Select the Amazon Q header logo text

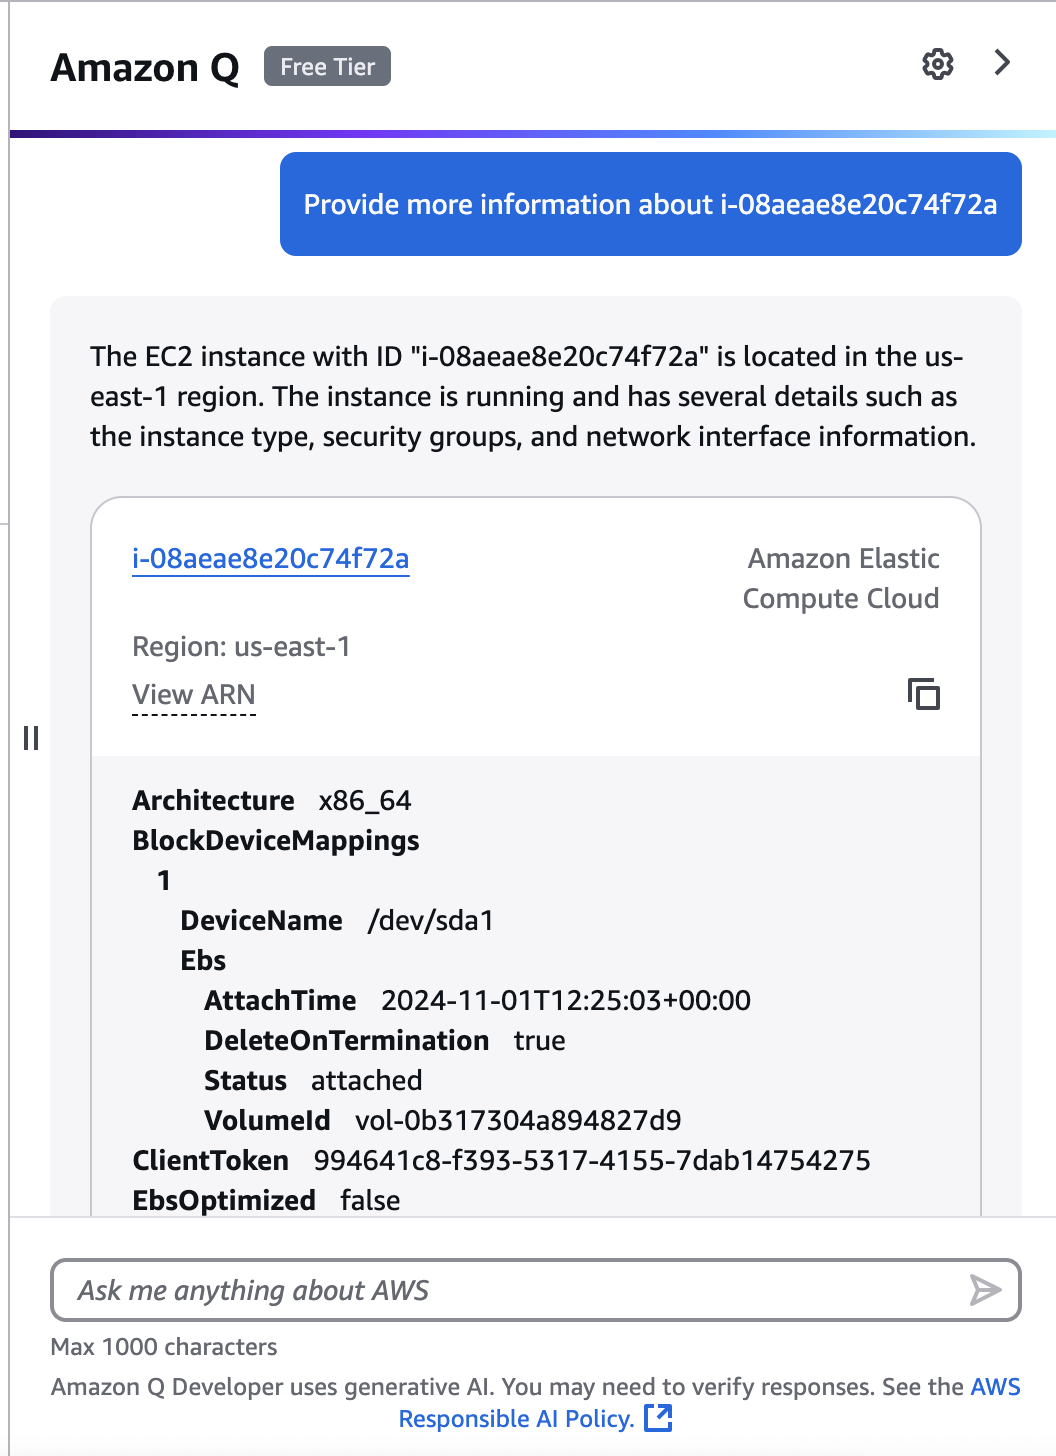[x=144, y=67]
